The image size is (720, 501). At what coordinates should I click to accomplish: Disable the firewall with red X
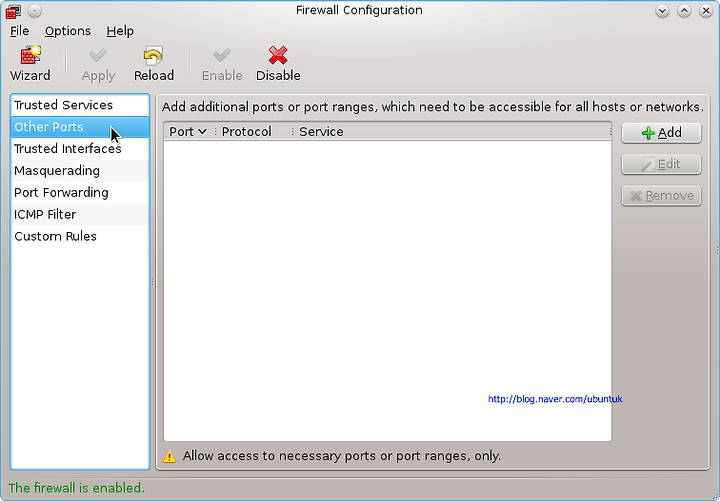click(x=278, y=64)
